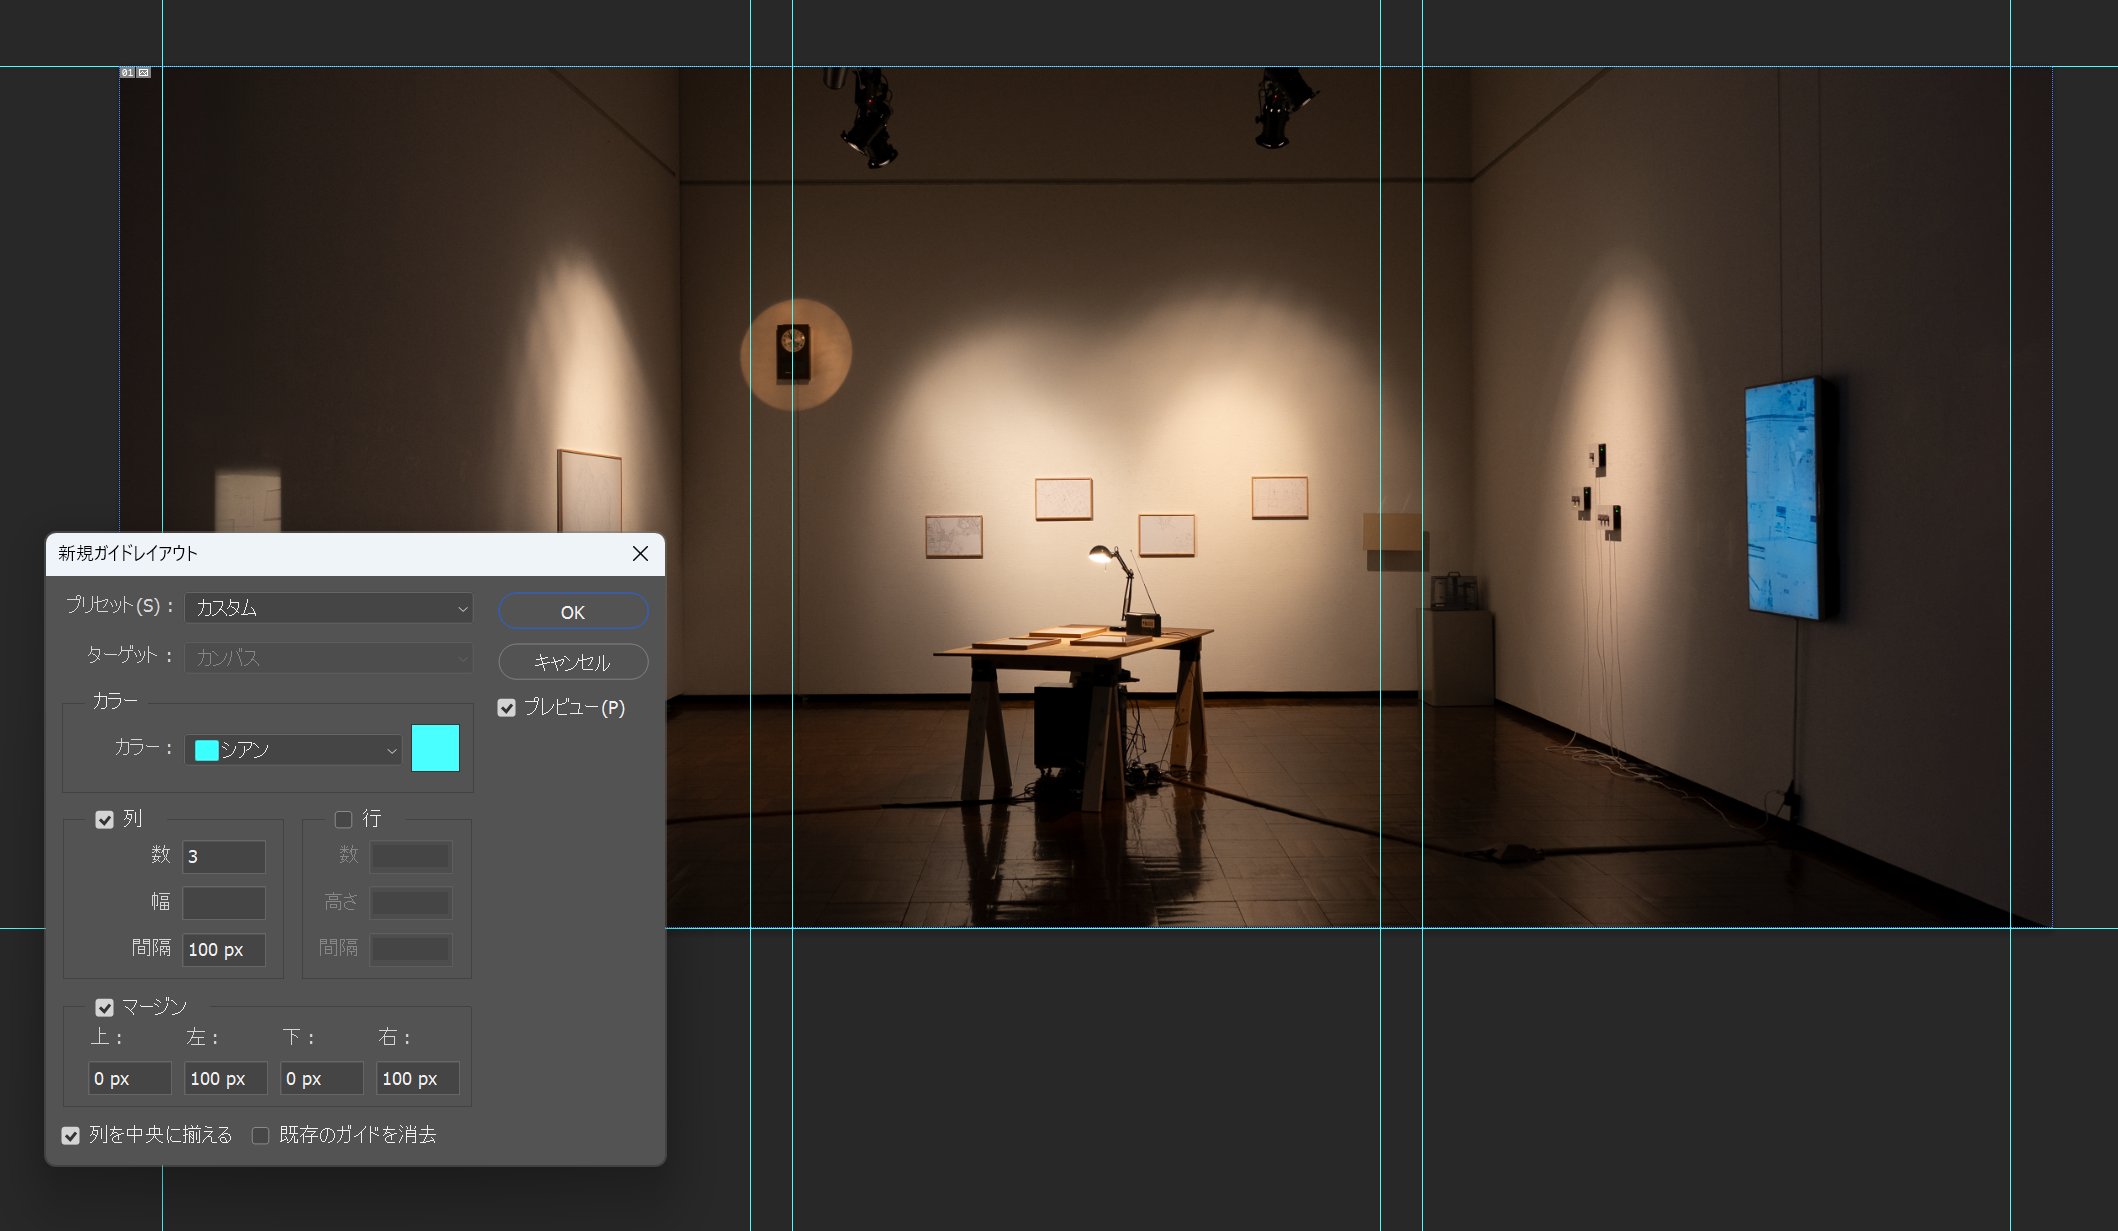
Task: Uncheck the 列 columns checkbox
Action: (x=105, y=820)
